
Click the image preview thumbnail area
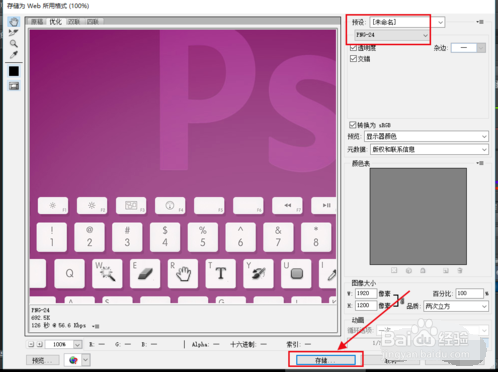(x=183, y=166)
